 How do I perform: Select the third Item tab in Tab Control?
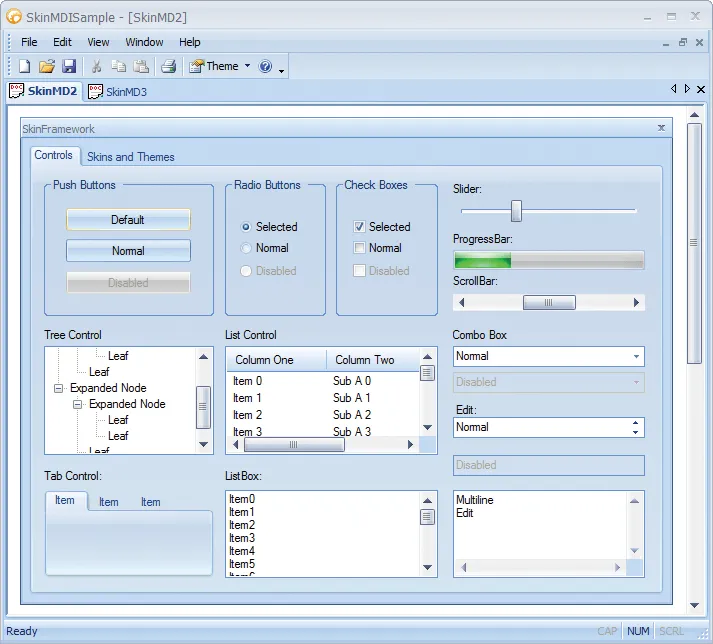(x=150, y=502)
